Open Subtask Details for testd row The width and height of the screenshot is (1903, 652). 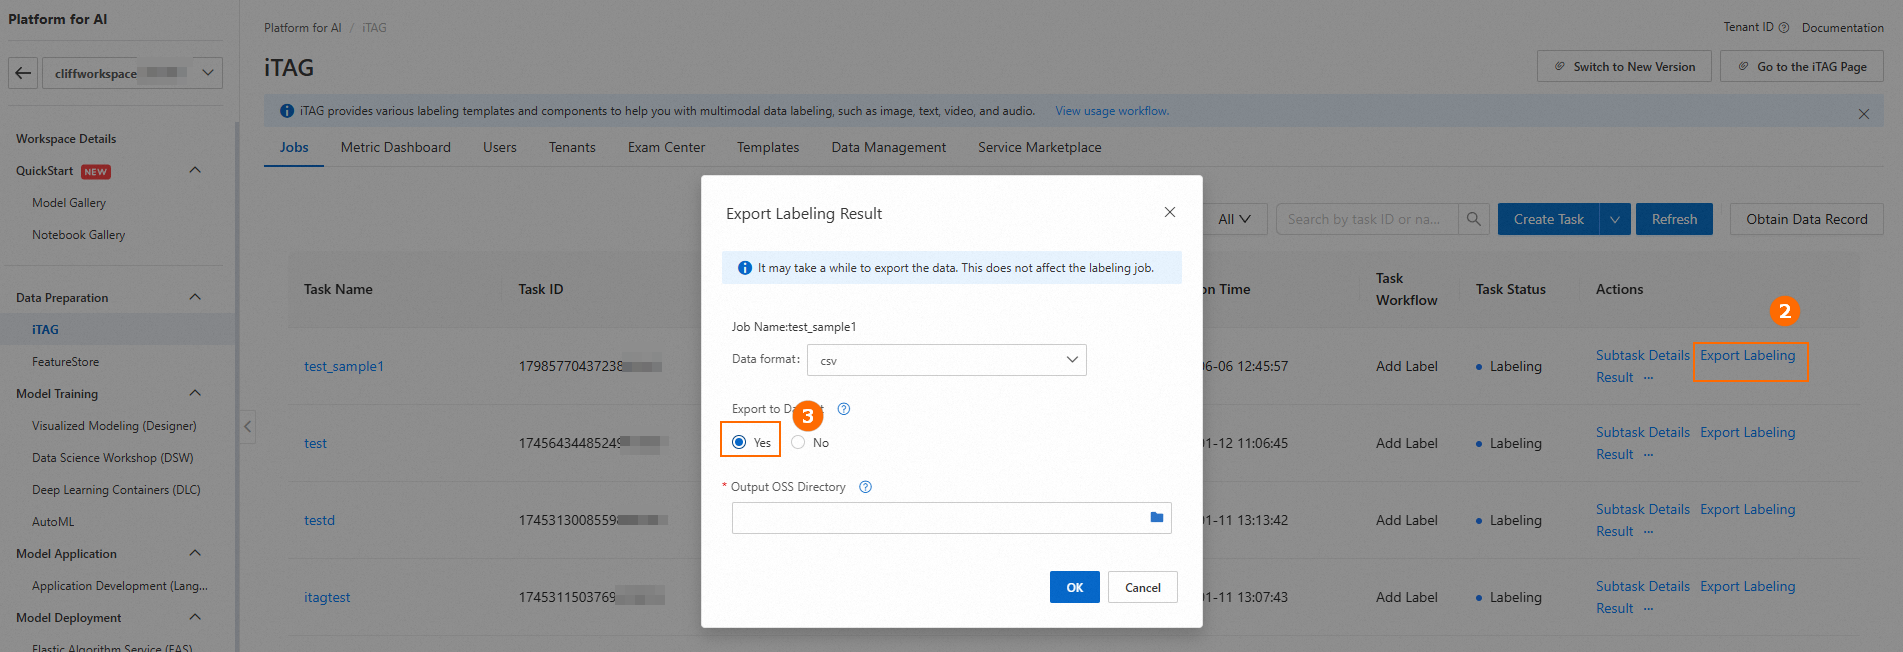pyautogui.click(x=1642, y=510)
